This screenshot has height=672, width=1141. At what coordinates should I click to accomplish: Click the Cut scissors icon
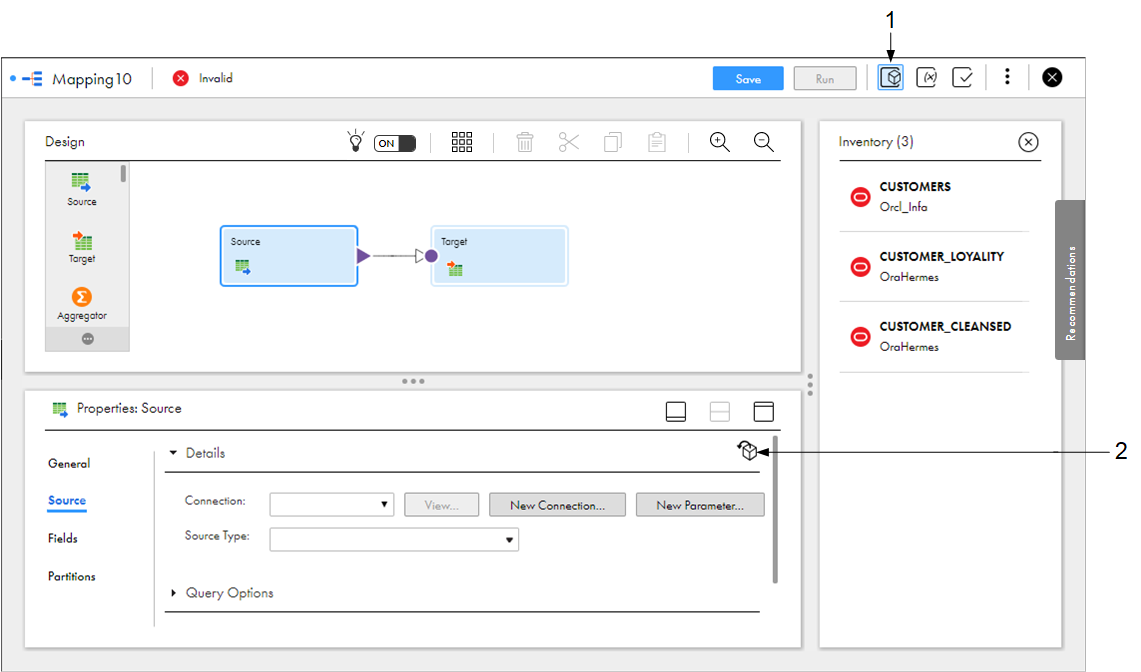568,142
